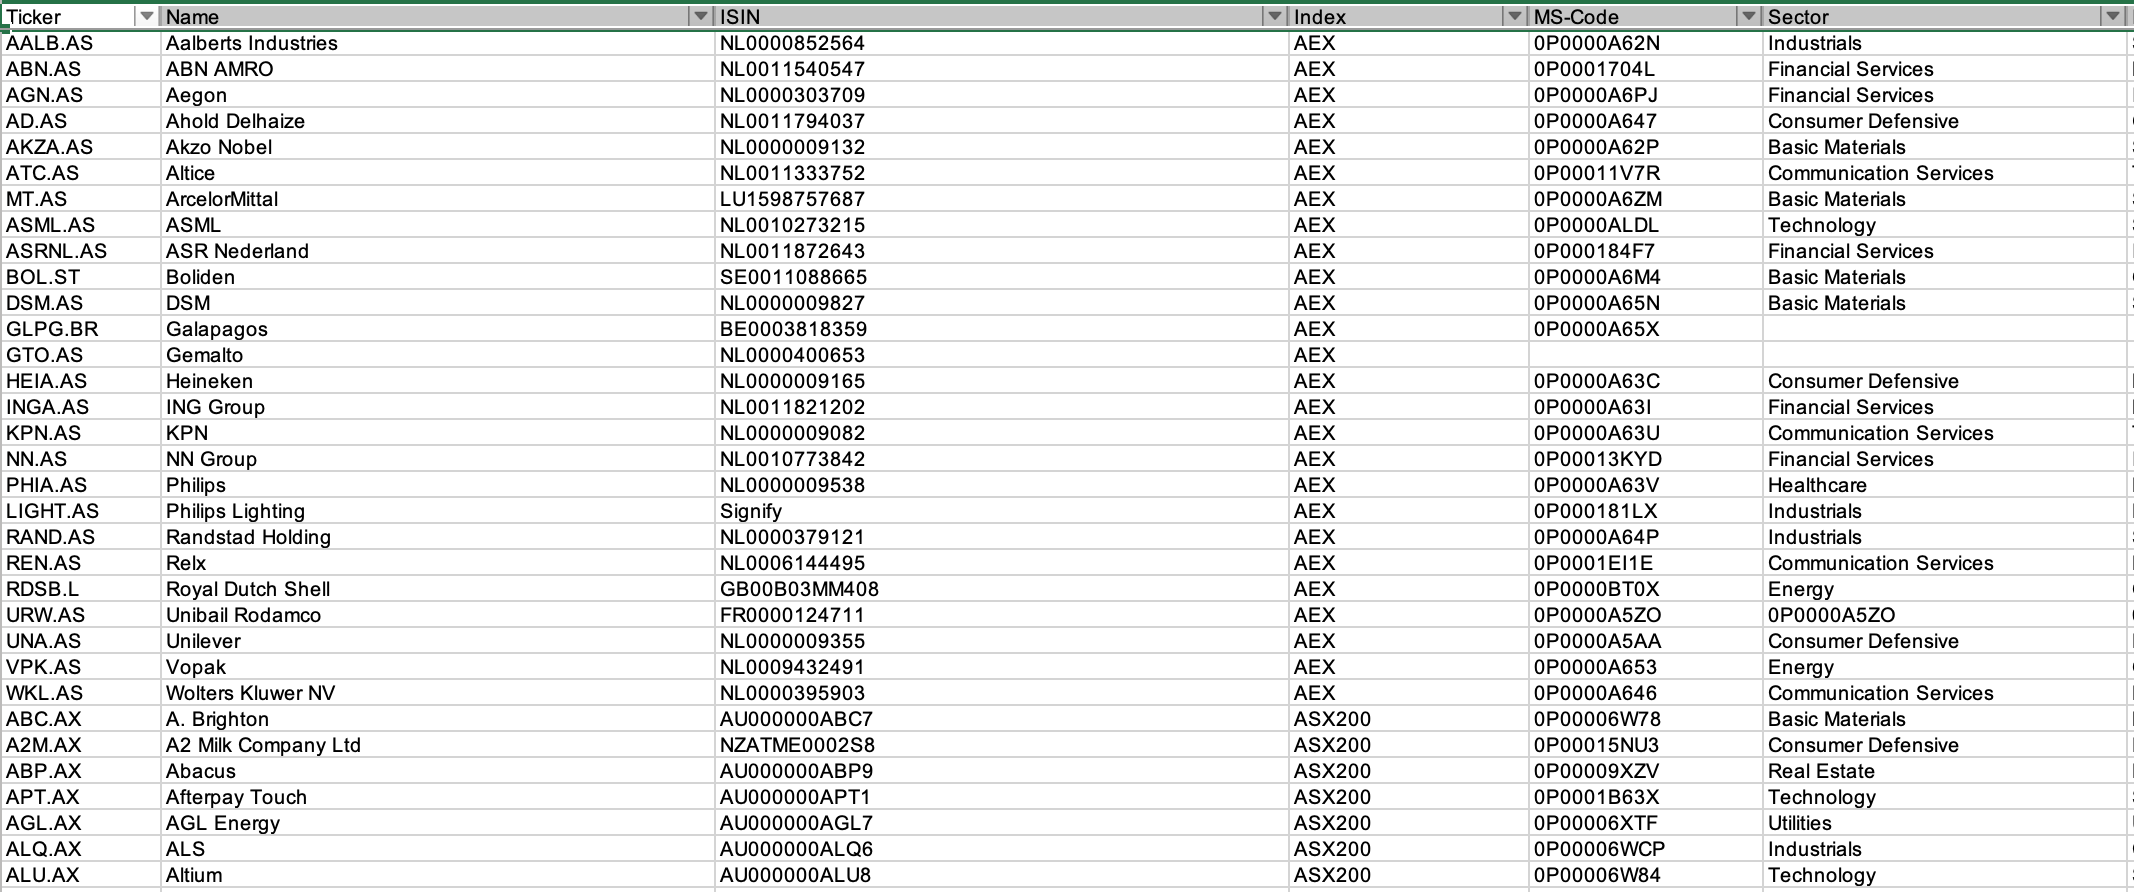Viewport: 2134px width, 892px height.
Task: Select the HEIA.AS ticker cell
Action: (x=80, y=381)
